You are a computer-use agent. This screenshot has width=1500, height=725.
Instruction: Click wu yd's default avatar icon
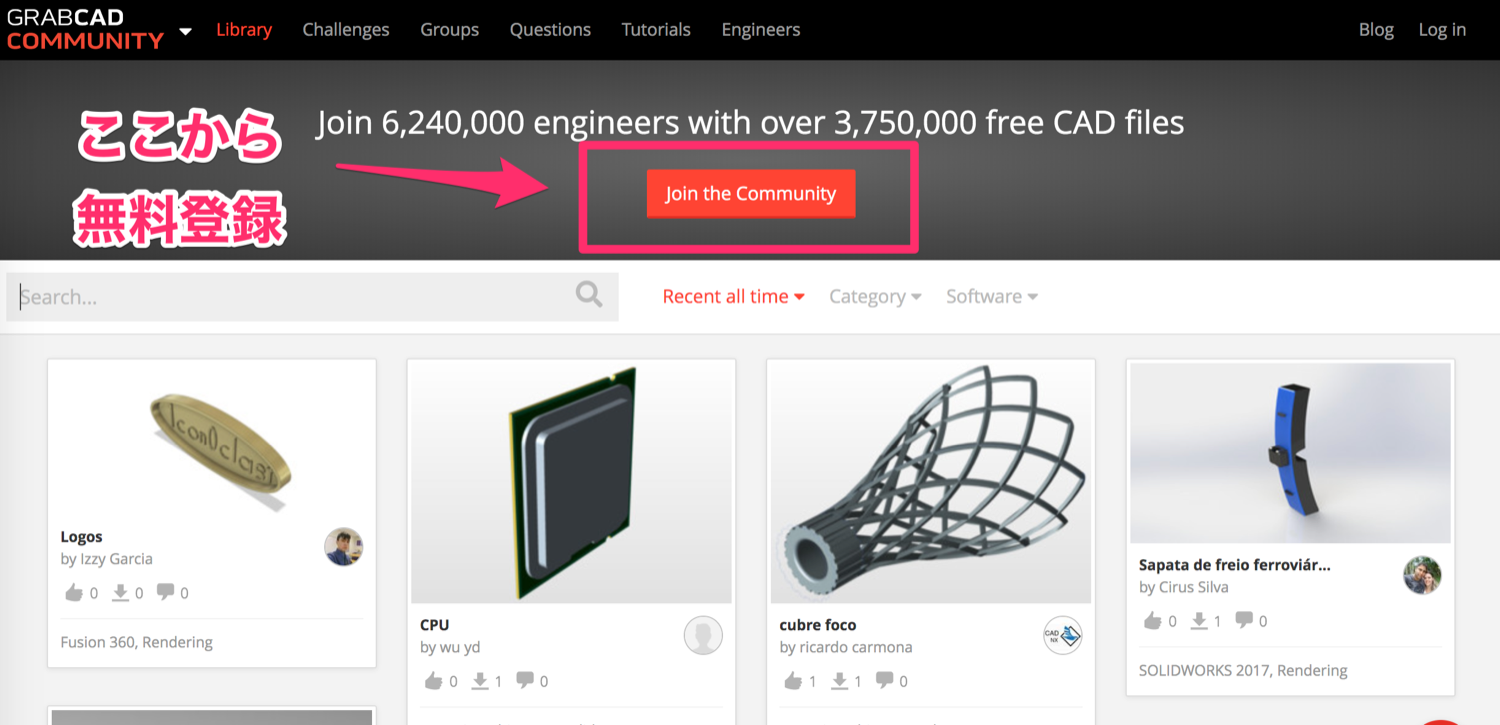pyautogui.click(x=703, y=635)
